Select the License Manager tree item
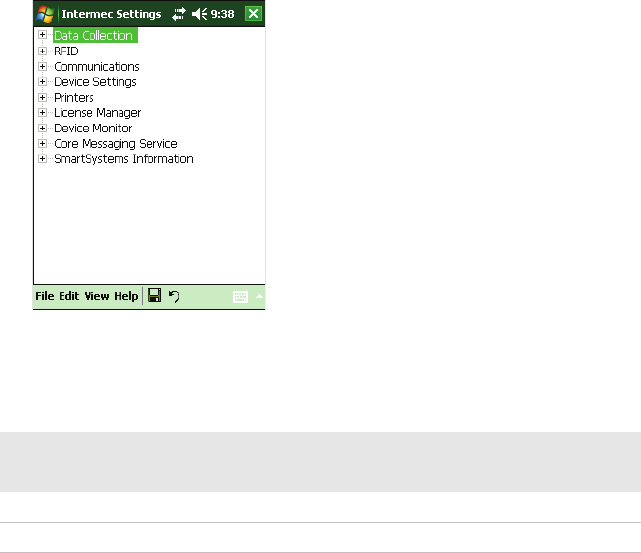Viewport: 641px width, 553px height. coord(98,113)
